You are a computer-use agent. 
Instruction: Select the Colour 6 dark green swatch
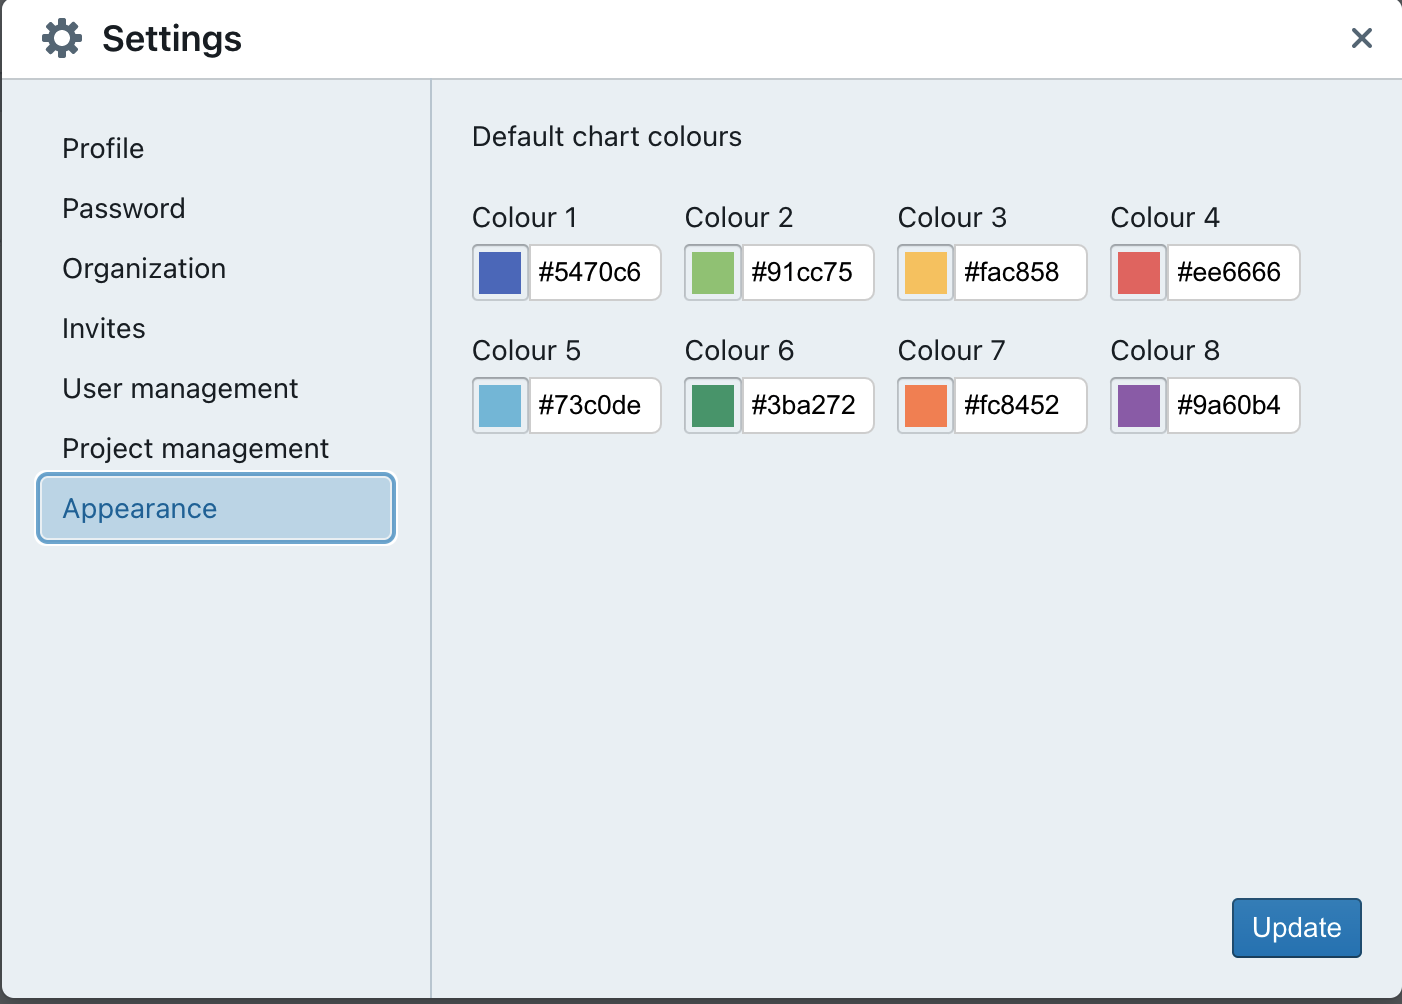713,406
